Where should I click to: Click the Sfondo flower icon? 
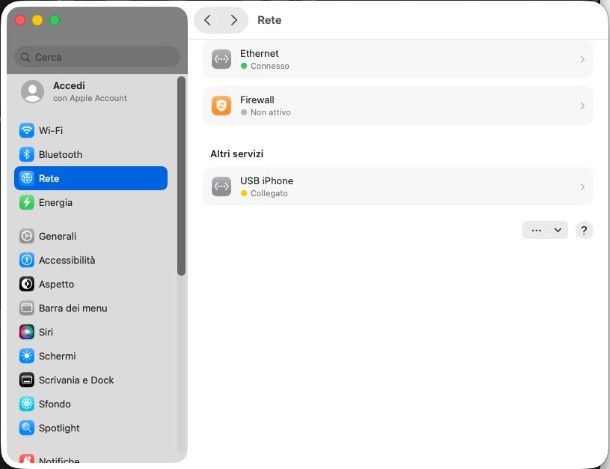pyautogui.click(x=26, y=404)
